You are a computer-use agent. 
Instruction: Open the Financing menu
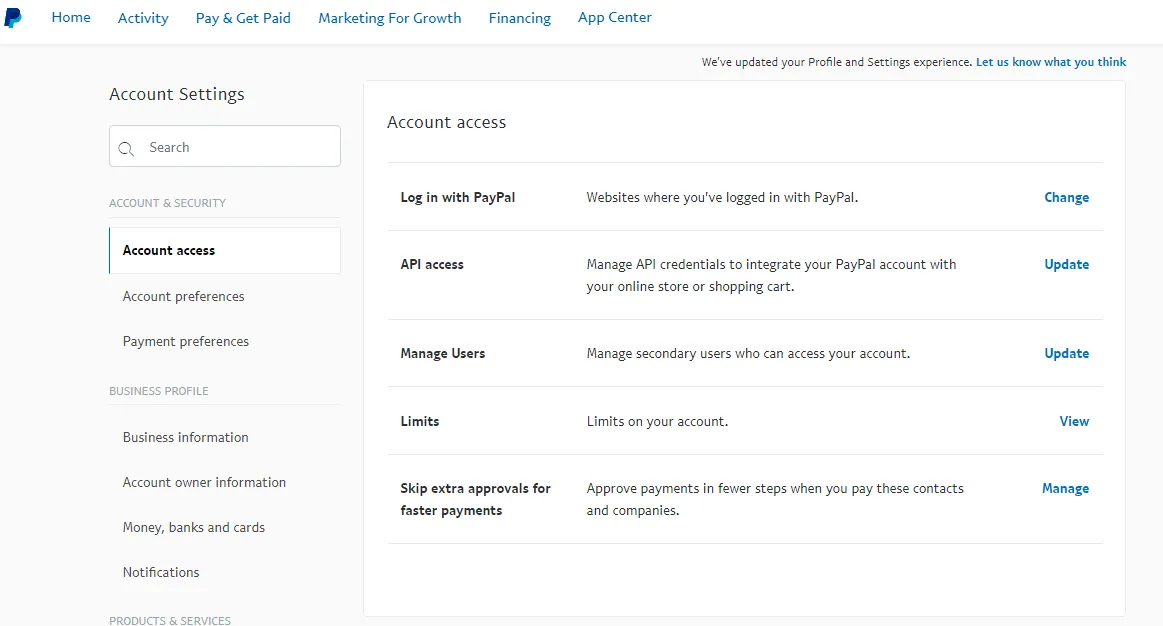tap(519, 18)
